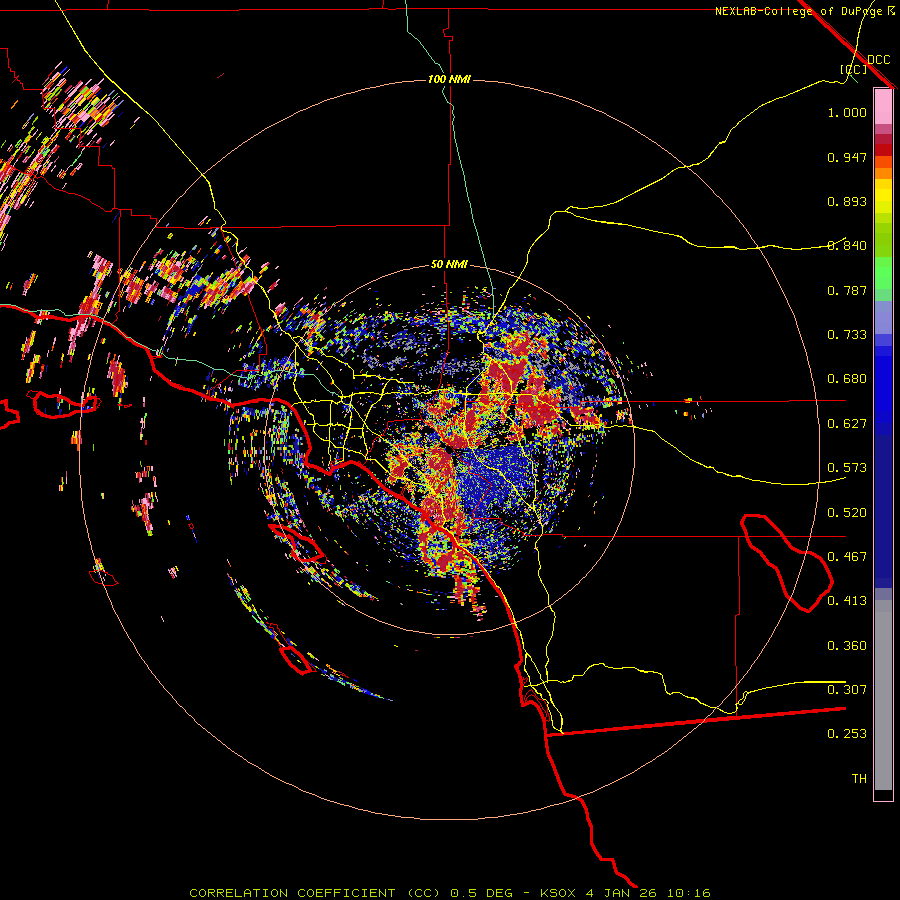Select the [CC] legend heading
The image size is (900, 900).
(x=853, y=69)
